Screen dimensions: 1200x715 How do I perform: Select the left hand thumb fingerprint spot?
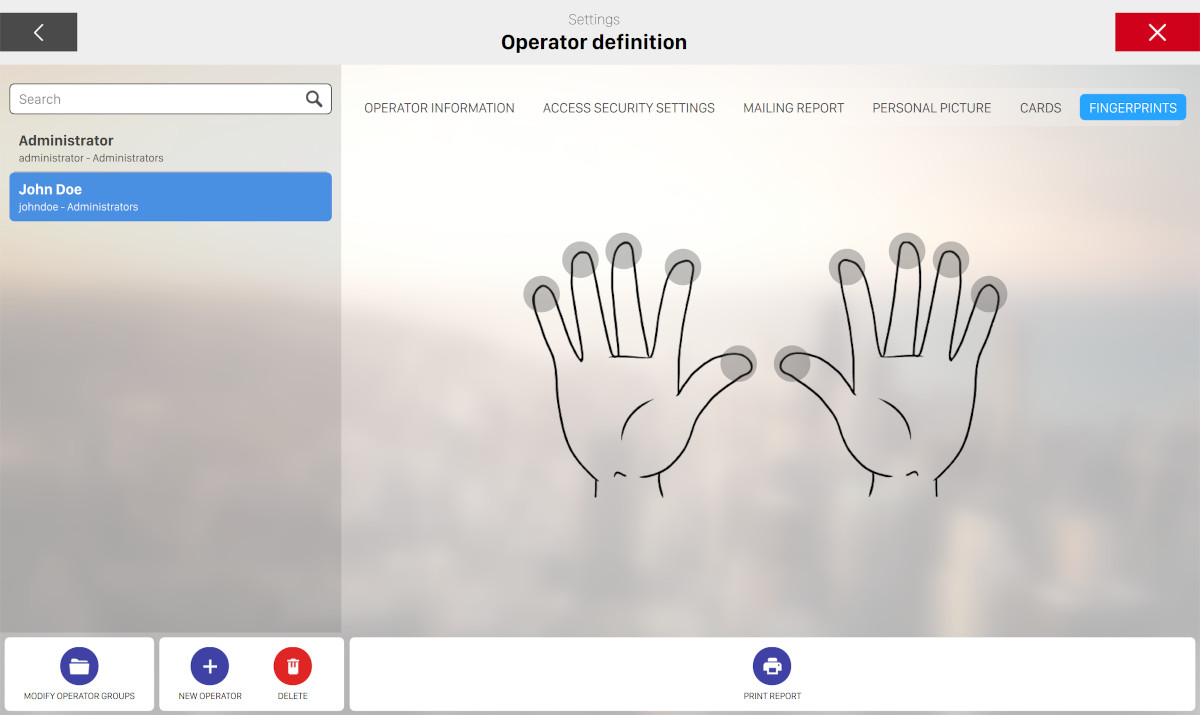pos(738,363)
